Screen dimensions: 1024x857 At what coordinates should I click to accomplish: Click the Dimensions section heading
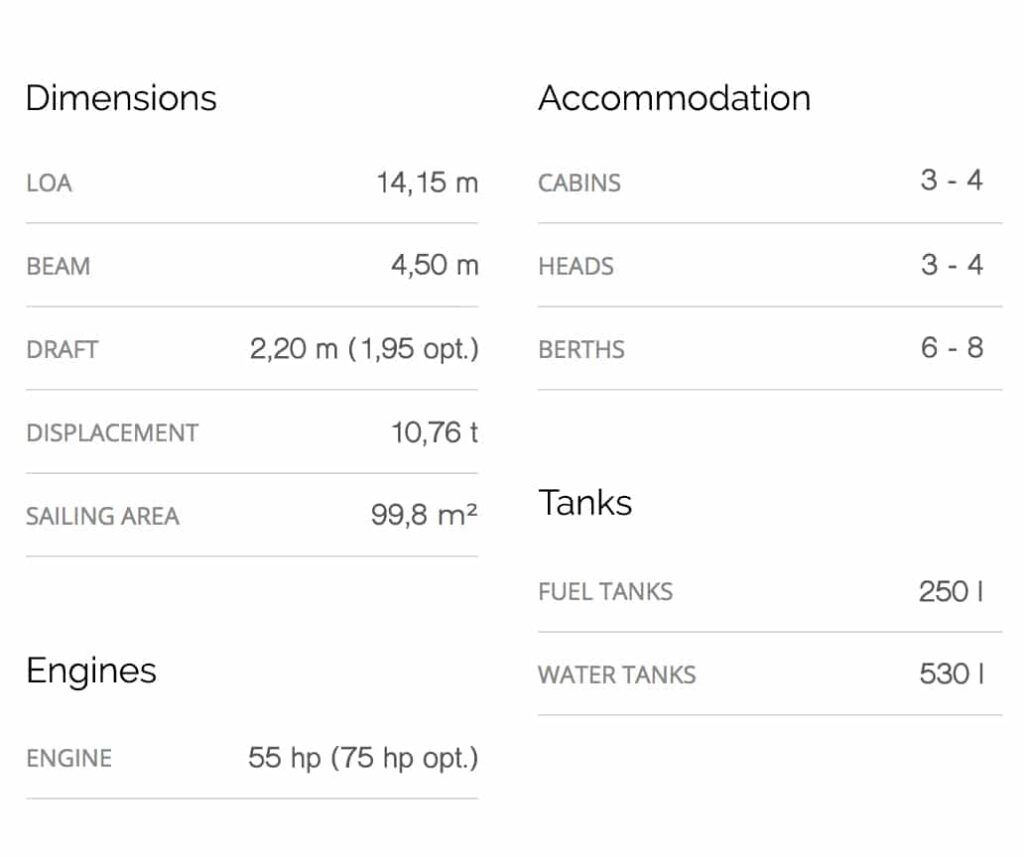point(121,98)
